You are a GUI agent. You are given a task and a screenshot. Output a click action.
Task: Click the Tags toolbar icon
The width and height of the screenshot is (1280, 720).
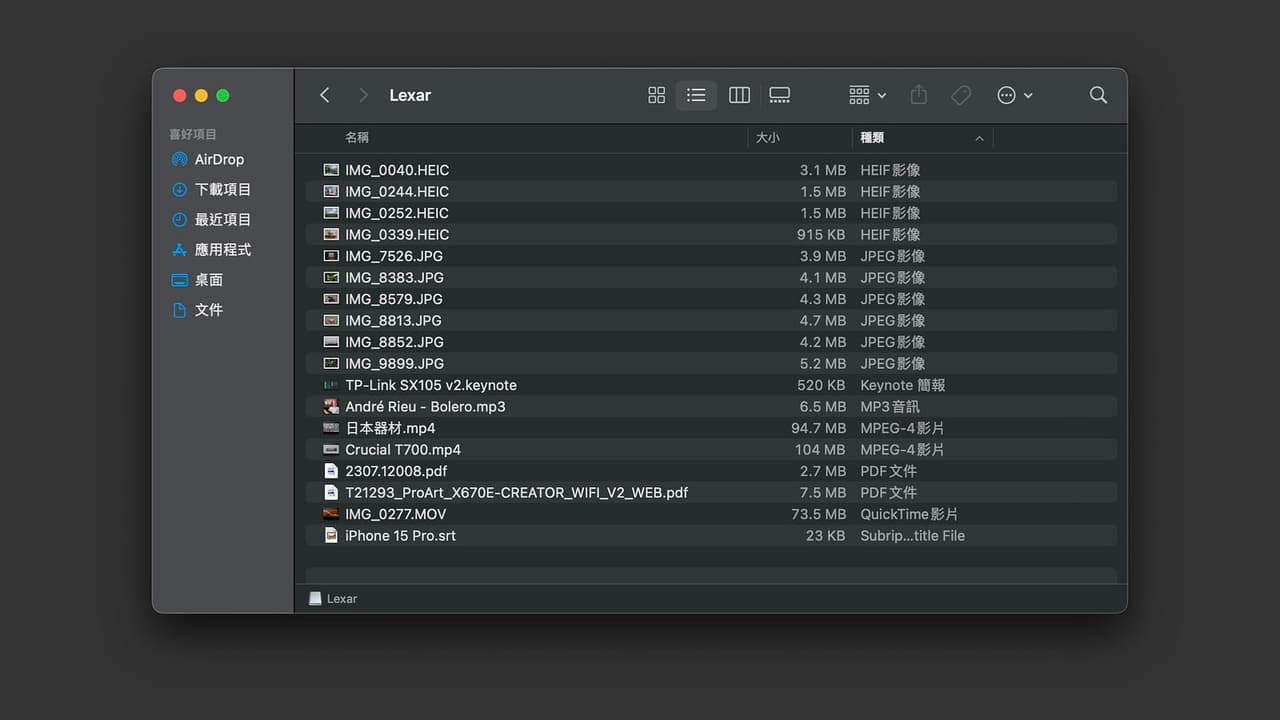coord(961,95)
